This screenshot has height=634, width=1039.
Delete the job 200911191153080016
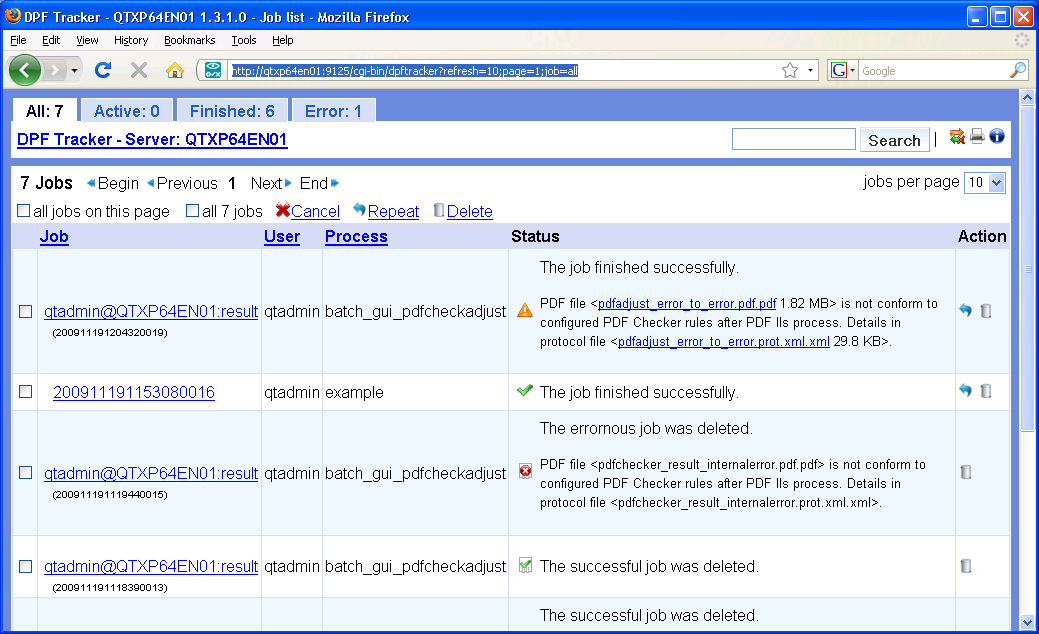click(x=986, y=391)
